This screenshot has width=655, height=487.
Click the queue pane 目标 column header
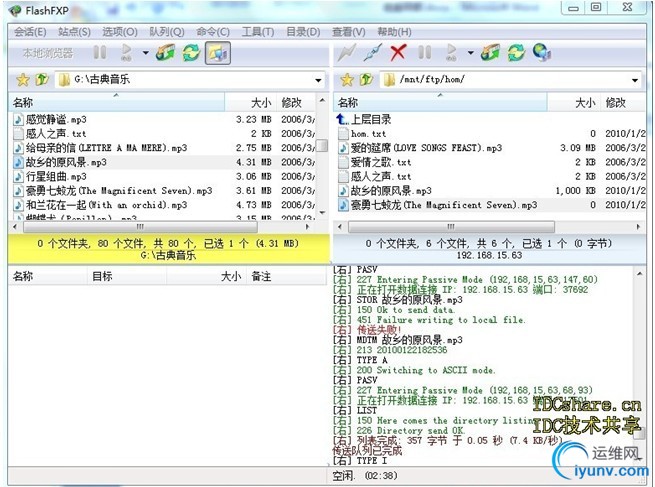(127, 276)
